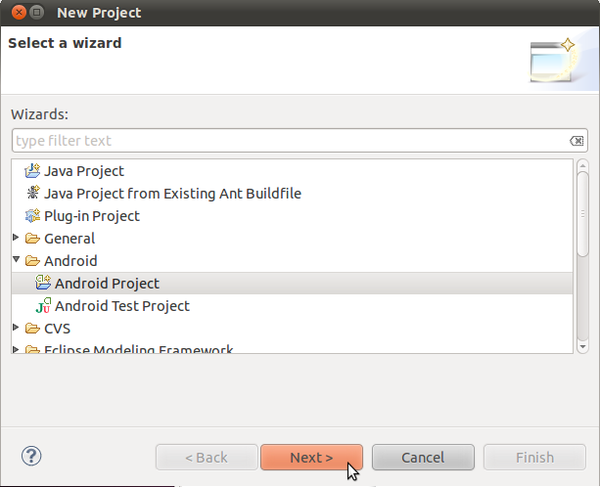The width and height of the screenshot is (600, 487).
Task: Expand the CVS category
Action: click(x=16, y=327)
